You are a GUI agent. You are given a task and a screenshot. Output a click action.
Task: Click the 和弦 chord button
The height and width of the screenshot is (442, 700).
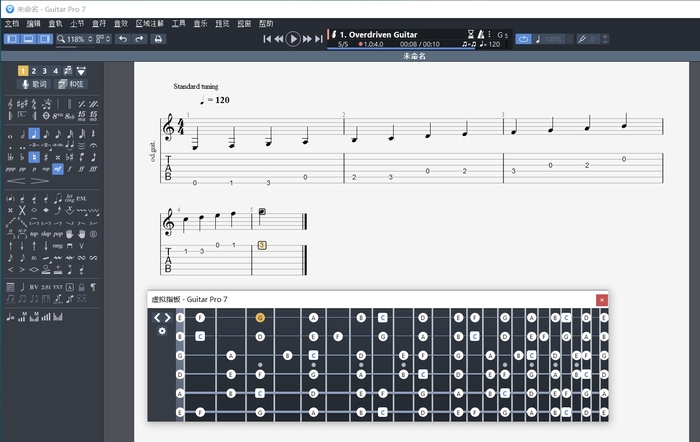point(71,84)
